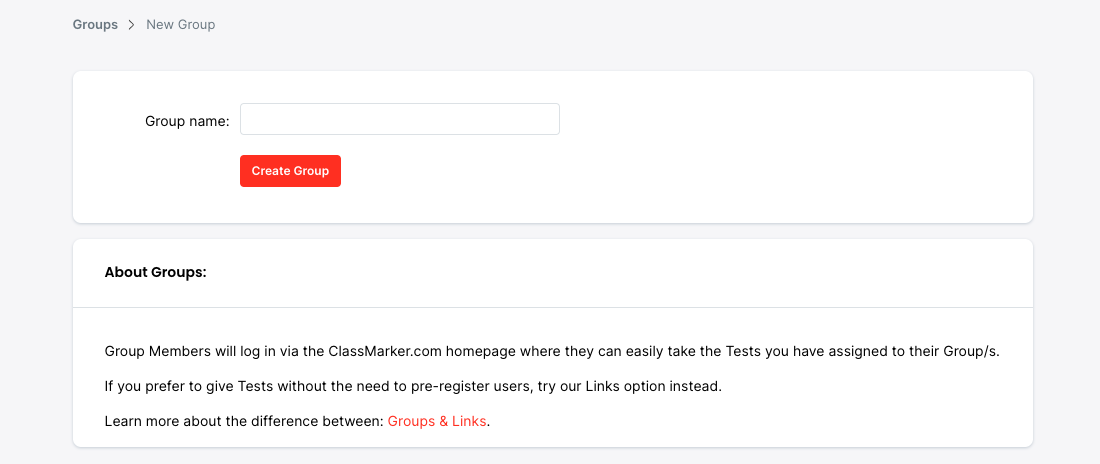Click the ClassMarker.com text in the description
Screen dimensions: 1100x464
(x=385, y=351)
